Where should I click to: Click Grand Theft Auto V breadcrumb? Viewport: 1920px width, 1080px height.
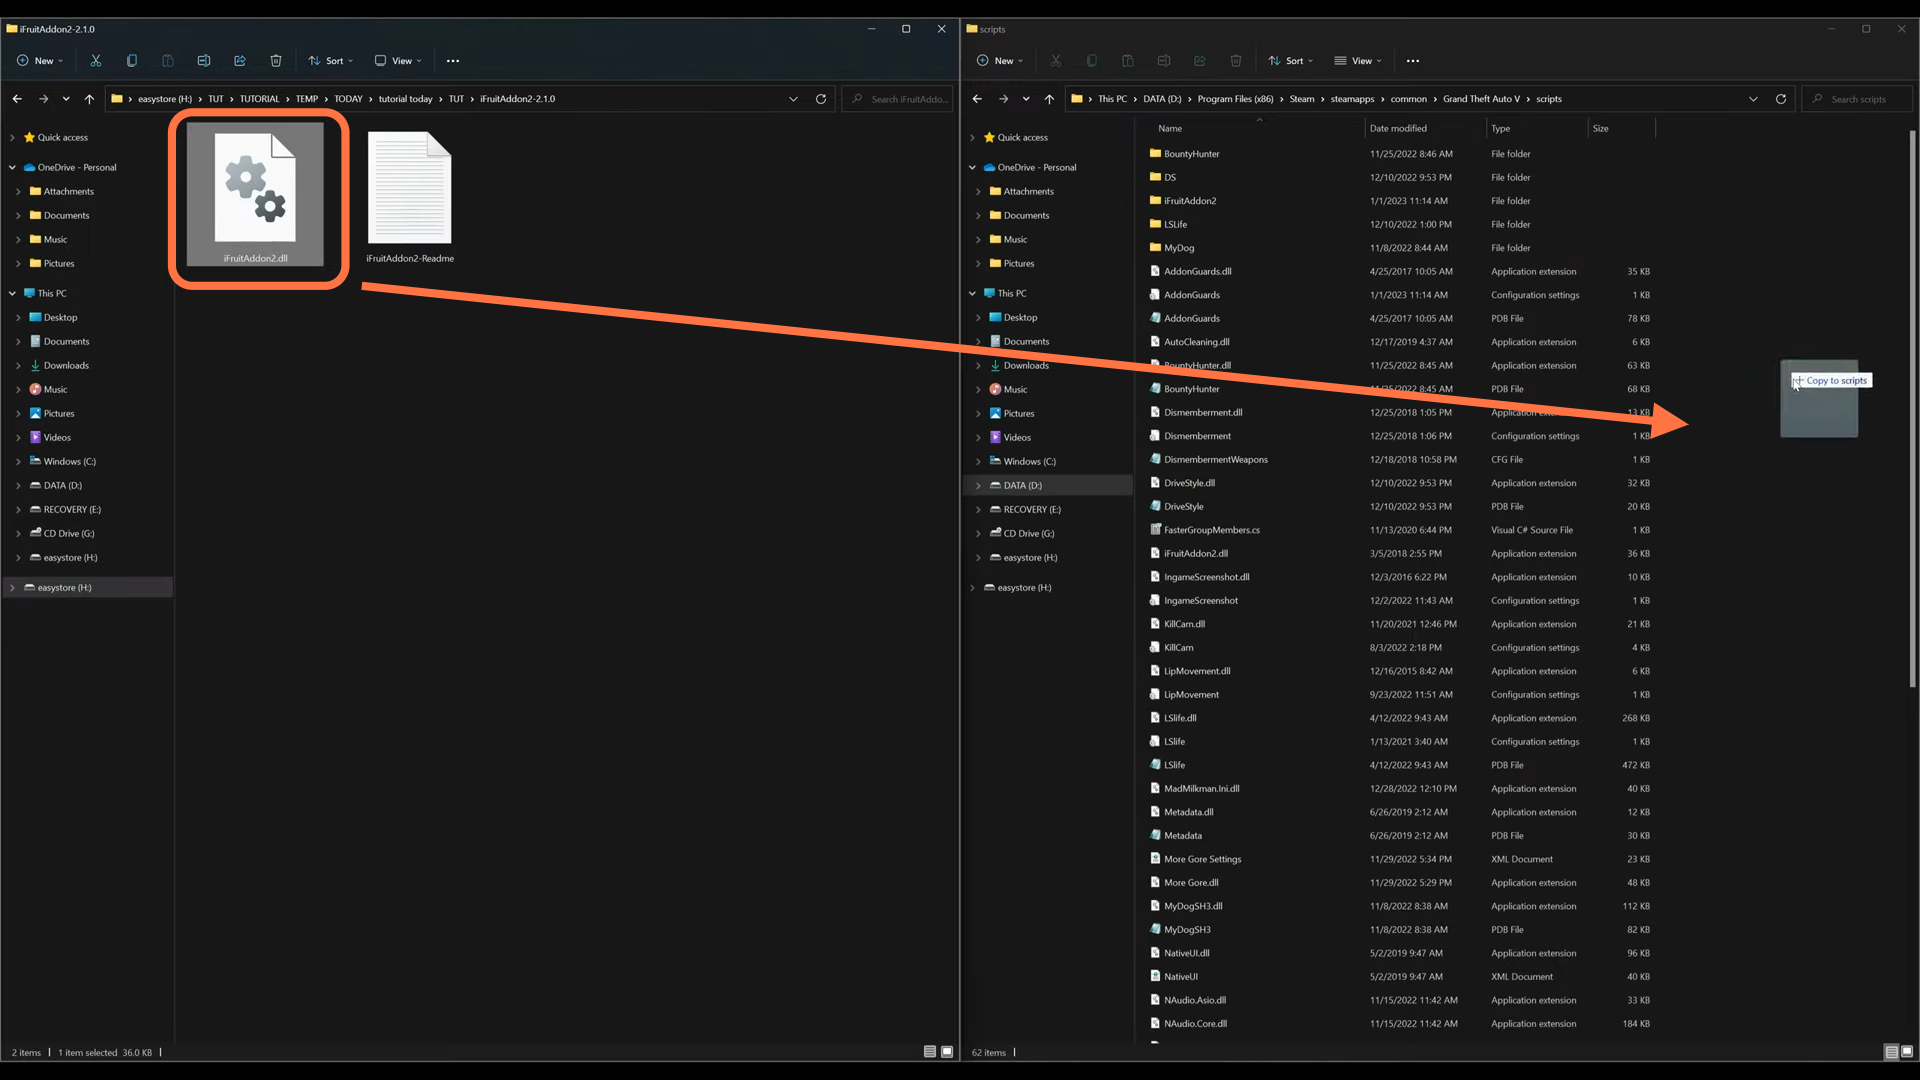(1481, 99)
